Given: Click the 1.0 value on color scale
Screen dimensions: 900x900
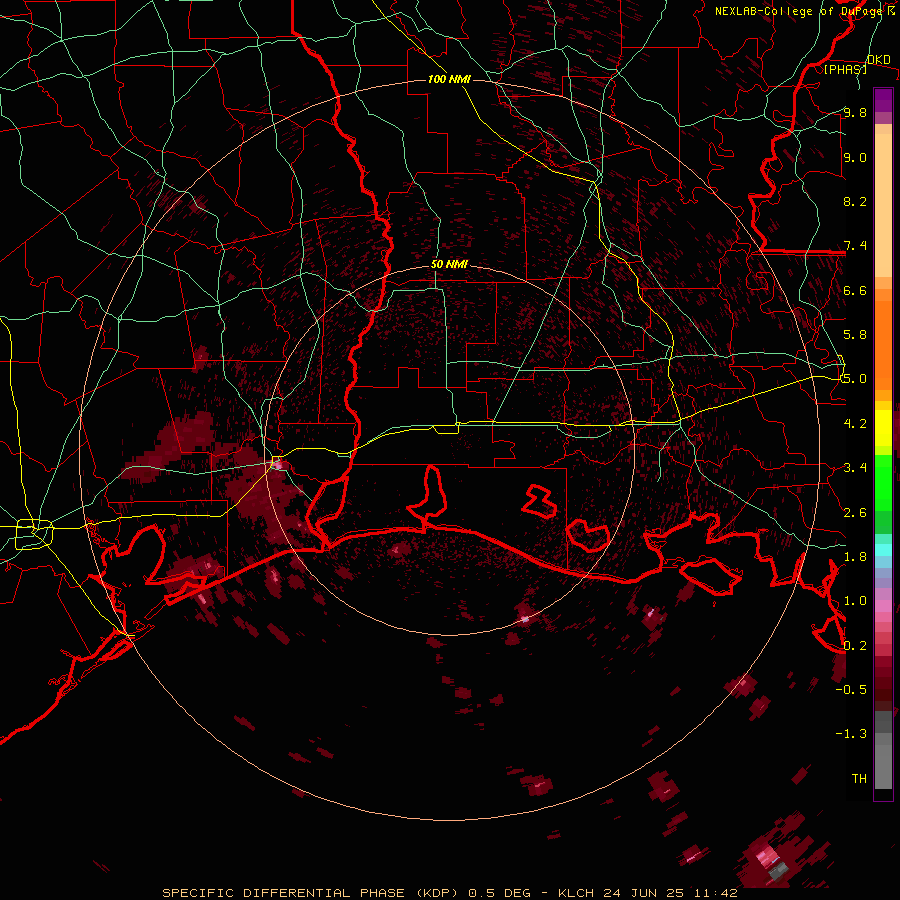Looking at the screenshot, I should [855, 601].
